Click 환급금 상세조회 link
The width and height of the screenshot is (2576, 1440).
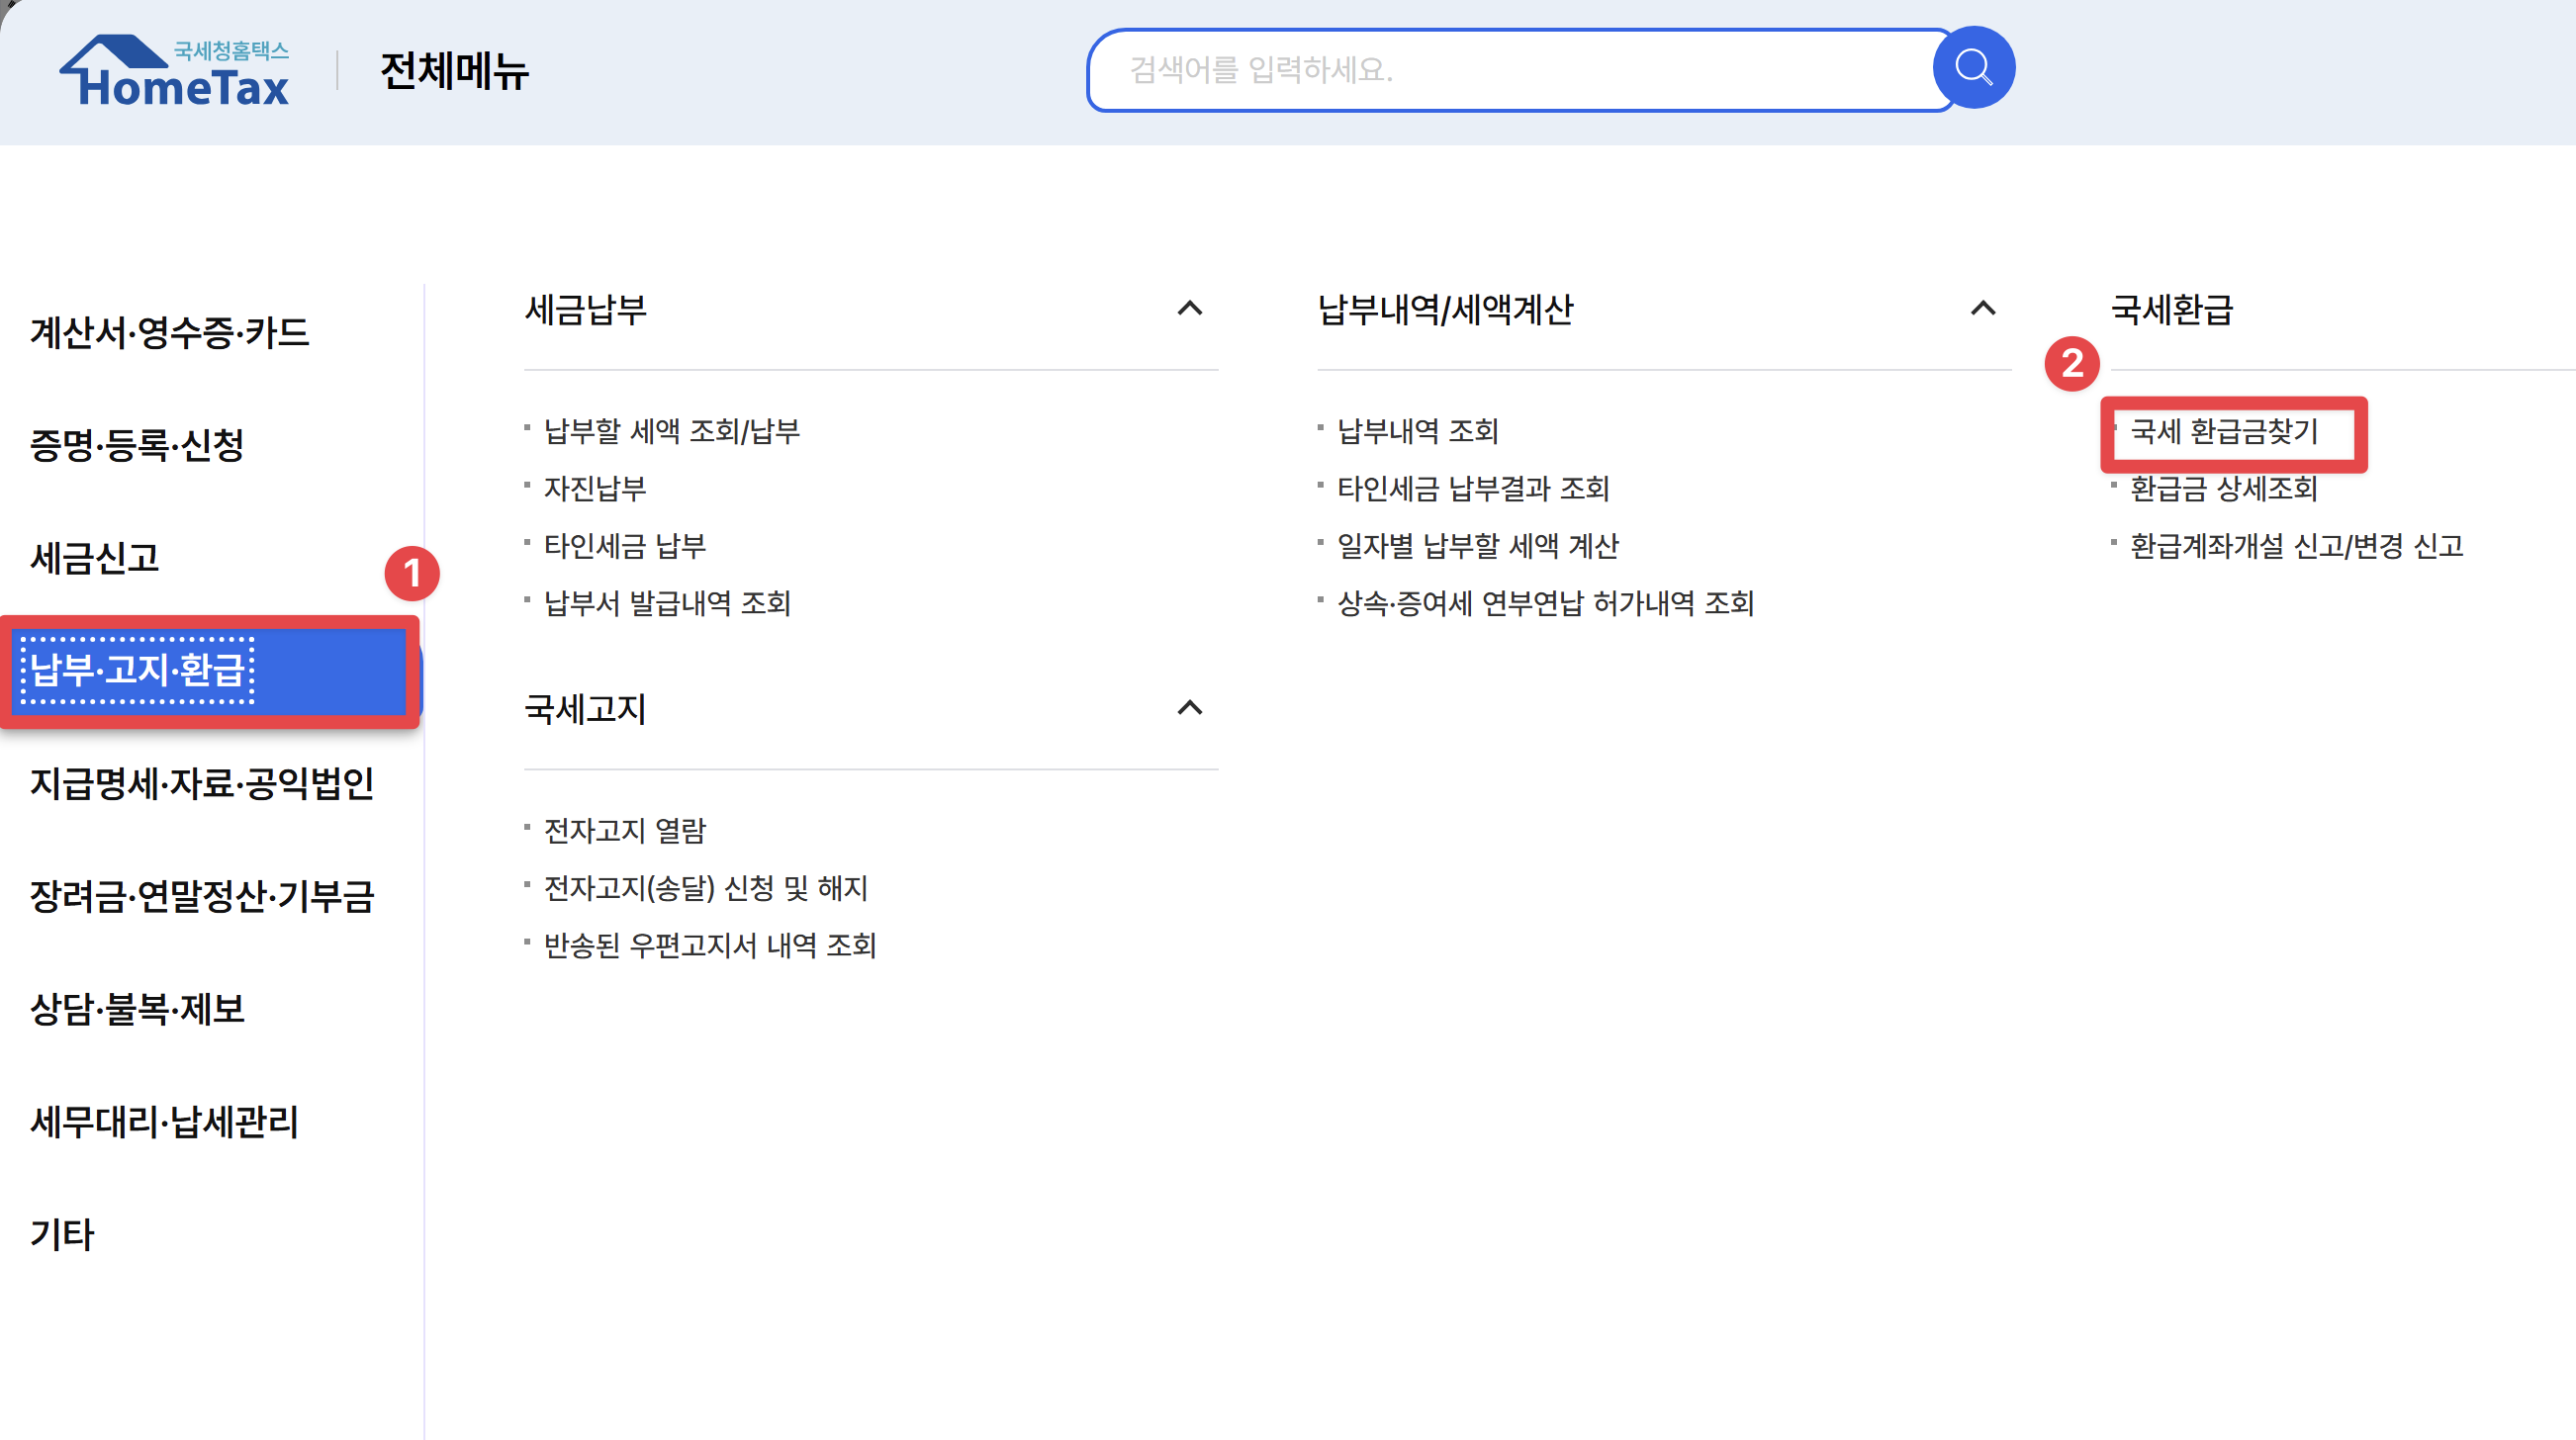click(2223, 489)
